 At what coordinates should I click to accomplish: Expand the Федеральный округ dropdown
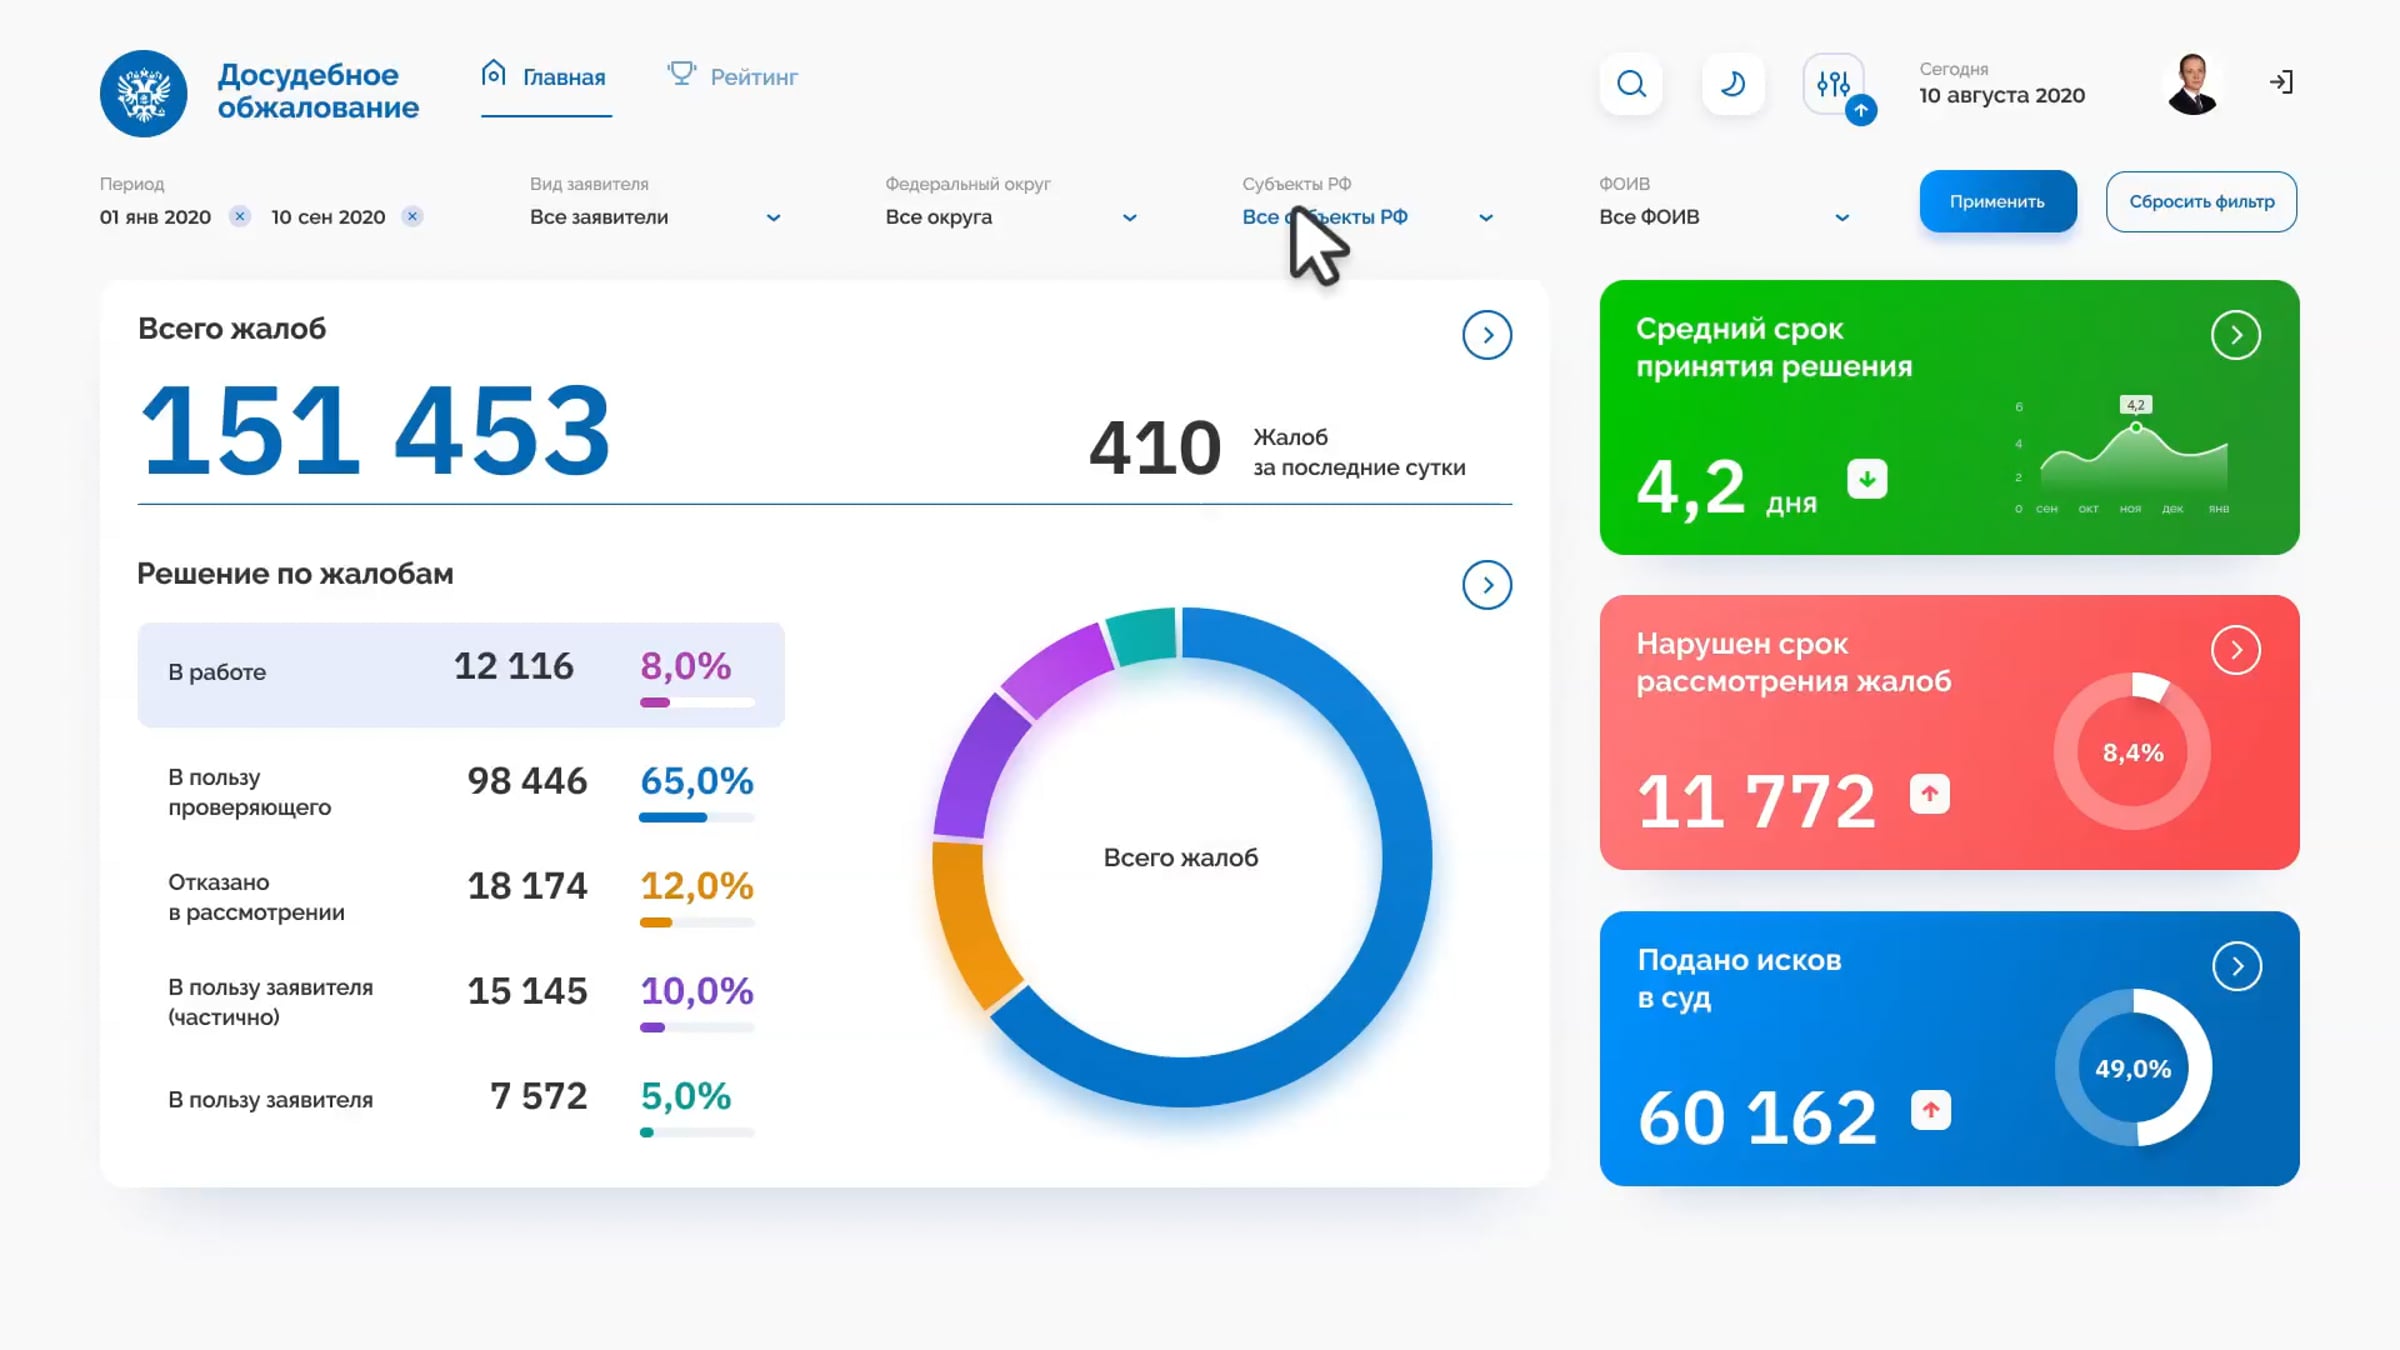1011,217
